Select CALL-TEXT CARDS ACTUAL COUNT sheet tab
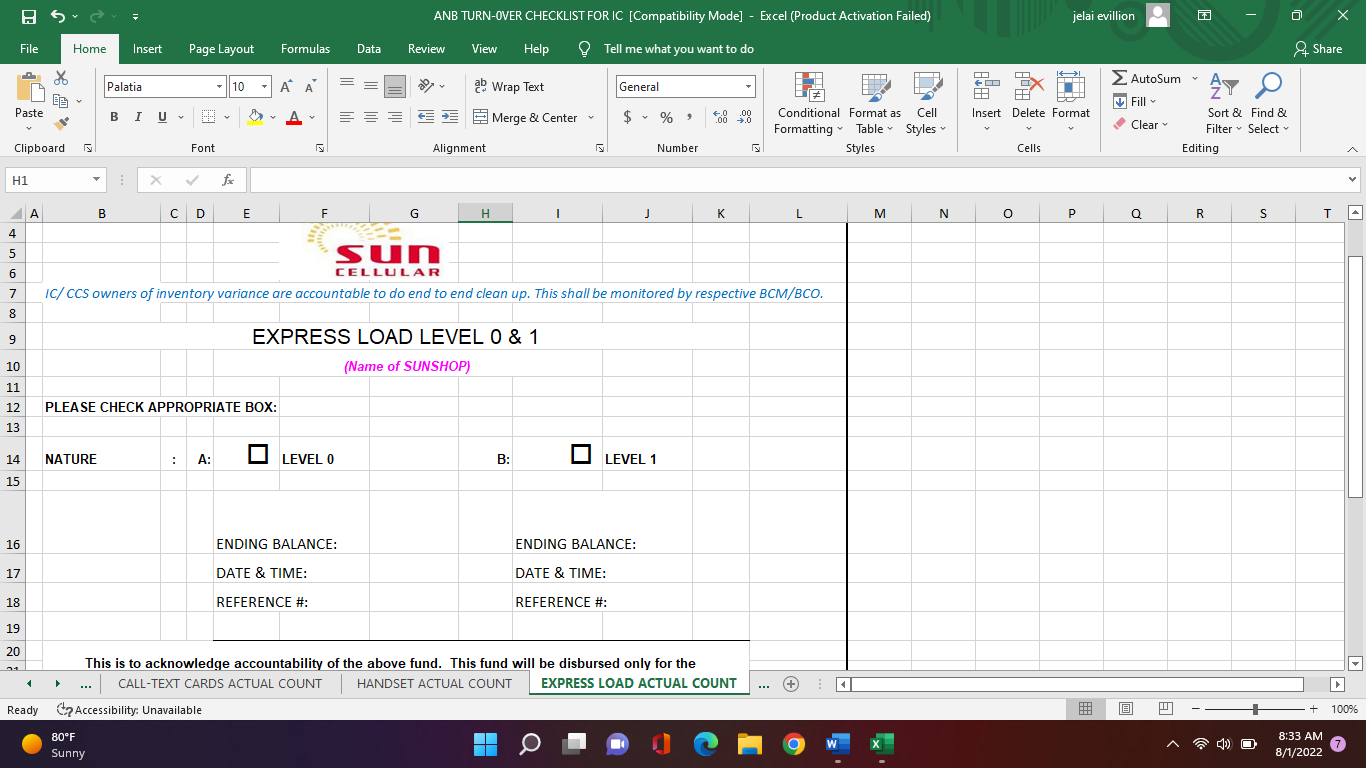This screenshot has width=1366, height=768. tap(220, 683)
